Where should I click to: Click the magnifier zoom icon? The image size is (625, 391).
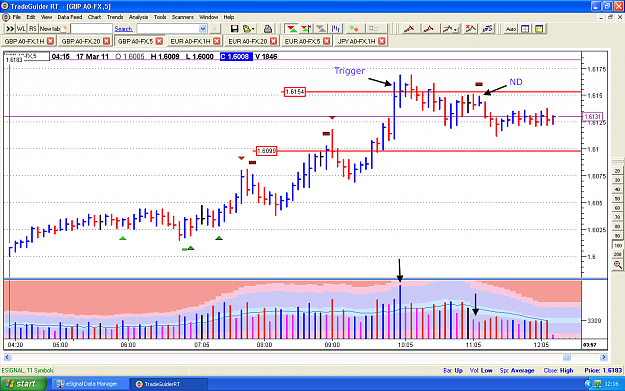617,265
